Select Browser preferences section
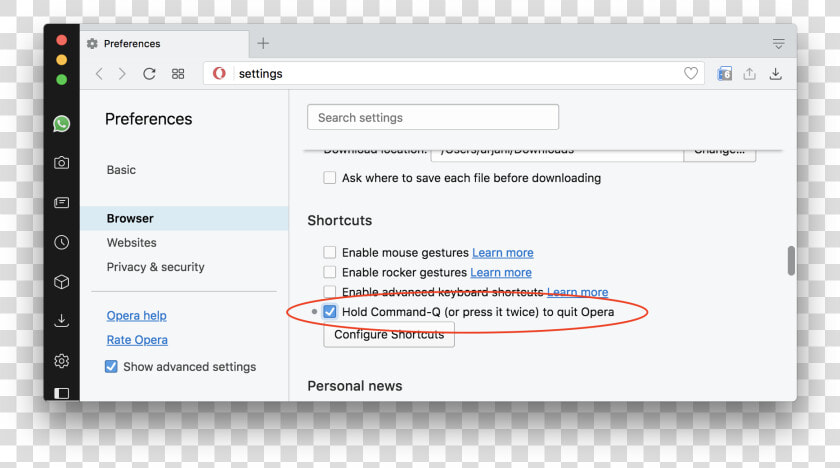 click(184, 218)
